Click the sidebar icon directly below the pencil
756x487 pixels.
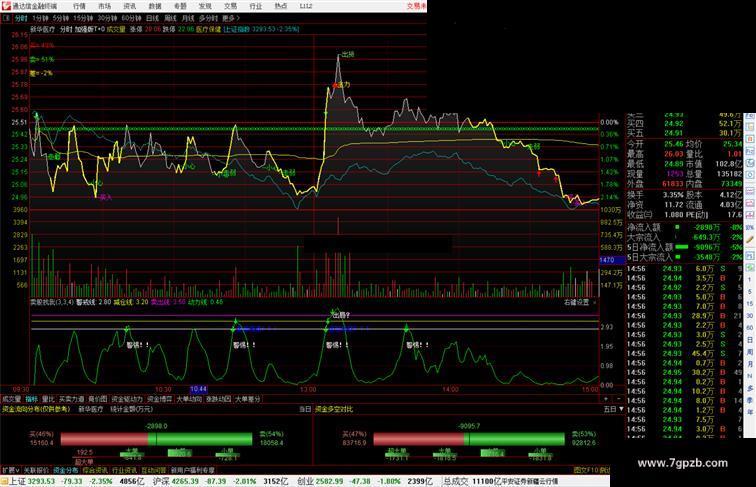[x=750, y=255]
